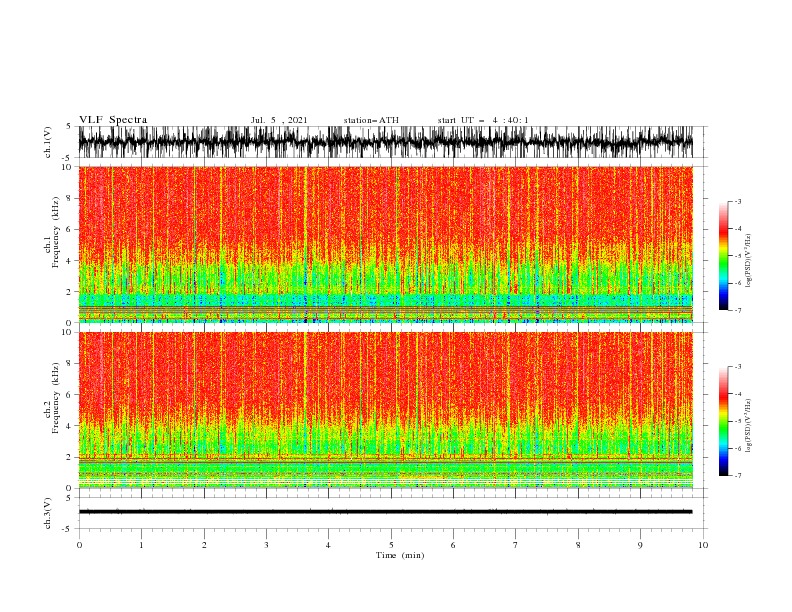The width and height of the screenshot is (792, 612).
Task: Click ch.1 frequency axis tick "10"
Action: (68, 167)
